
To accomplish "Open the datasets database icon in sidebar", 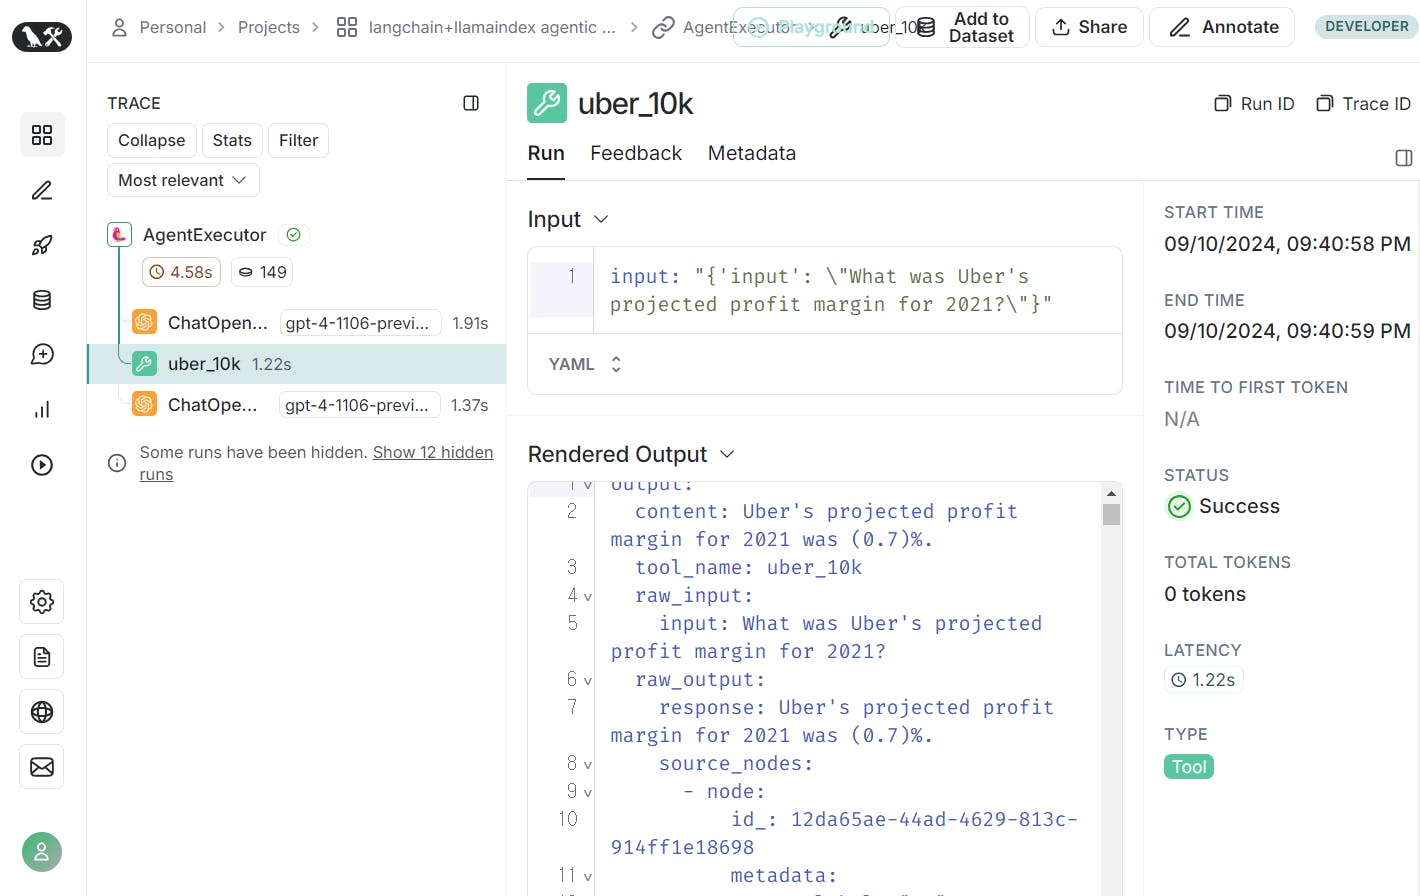I will [42, 300].
